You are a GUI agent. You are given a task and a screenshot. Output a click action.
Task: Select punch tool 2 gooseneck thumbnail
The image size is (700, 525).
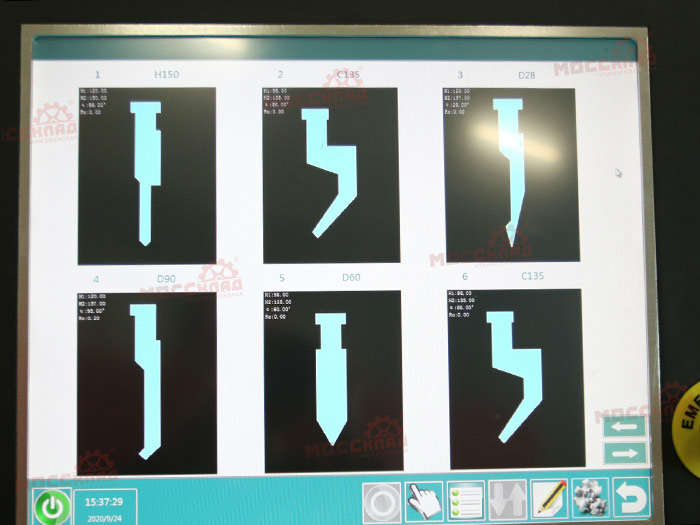click(x=331, y=175)
